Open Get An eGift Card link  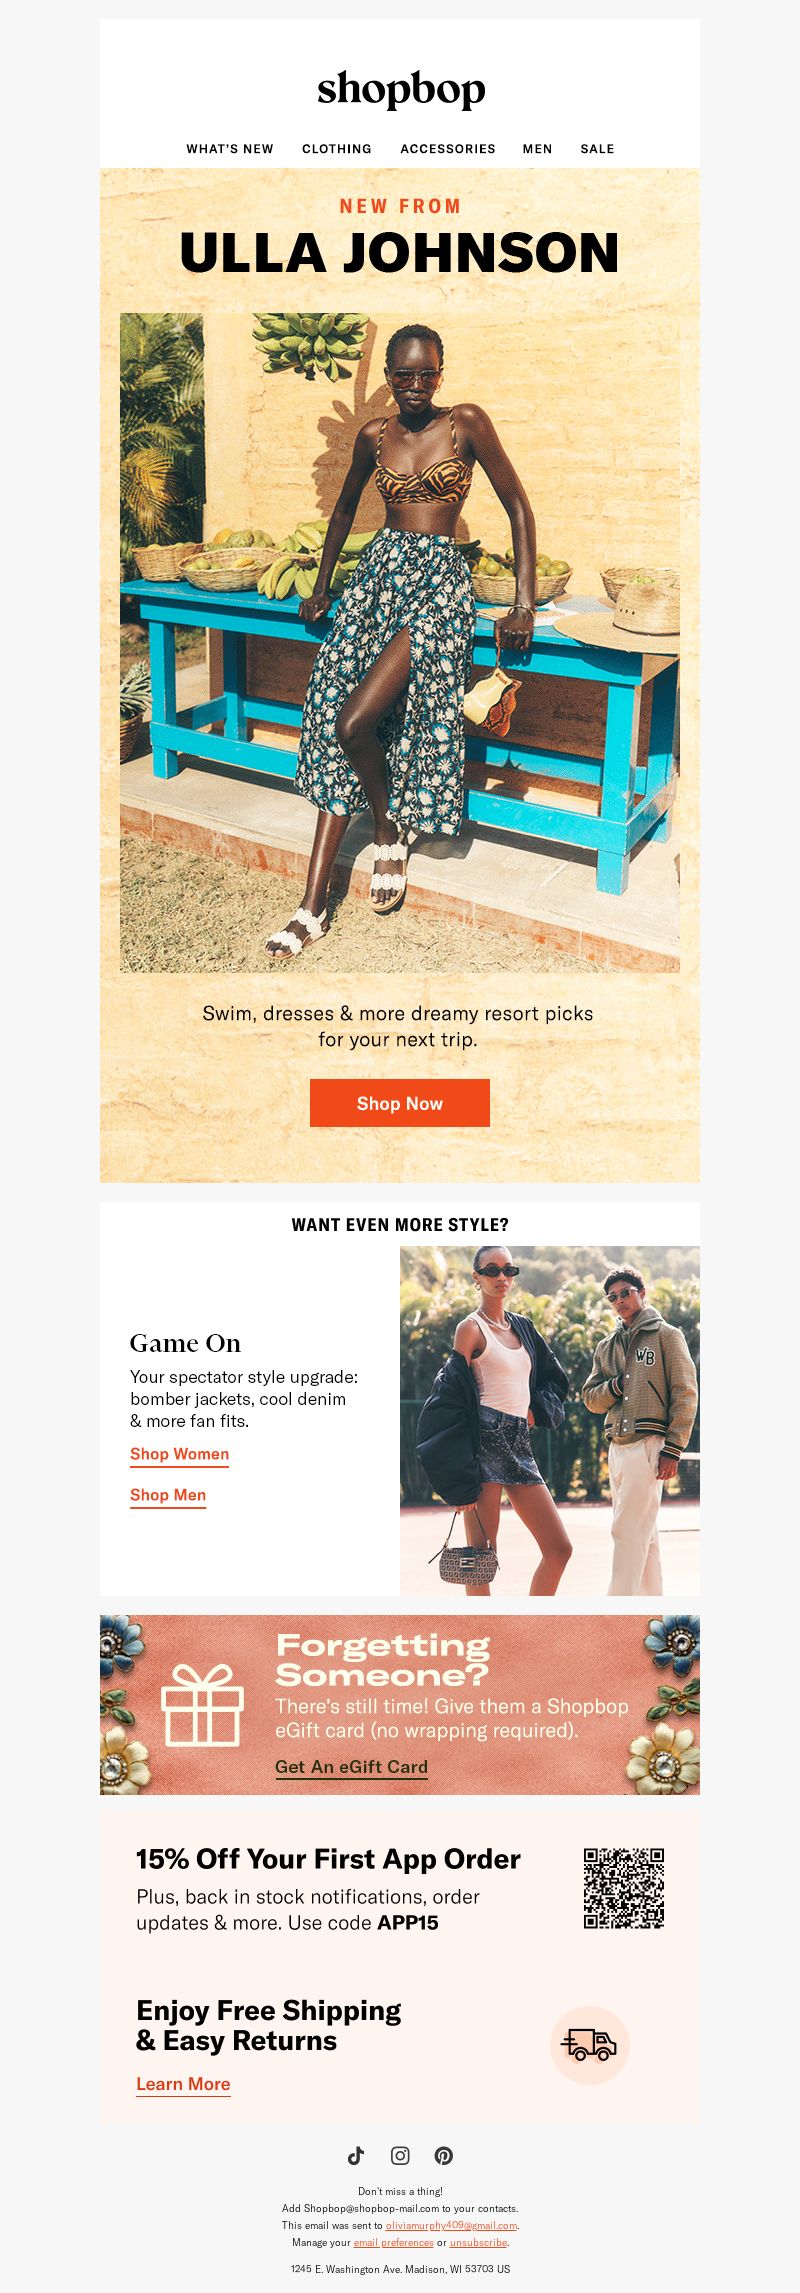pyautogui.click(x=352, y=1767)
